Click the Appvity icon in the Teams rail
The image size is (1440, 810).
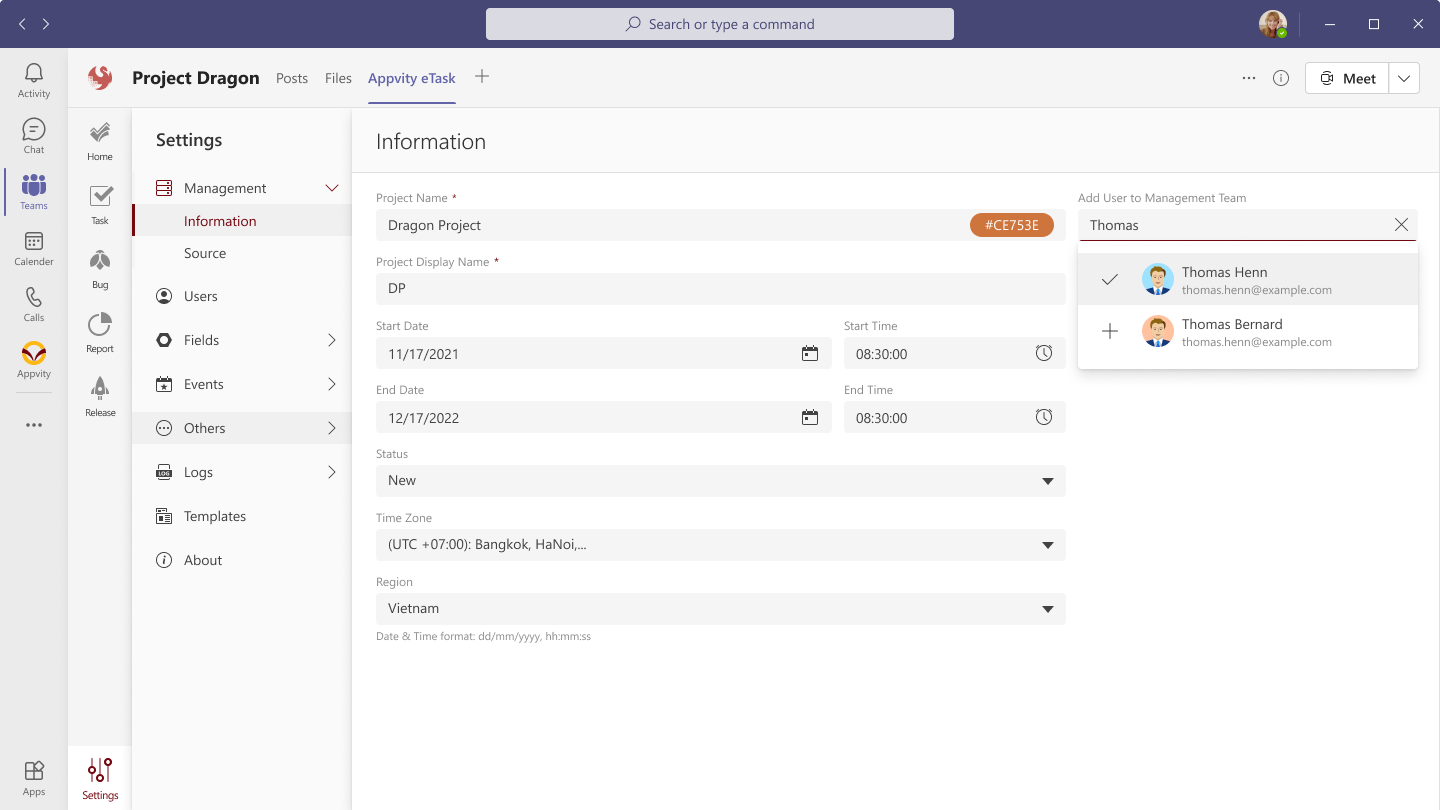[x=33, y=355]
